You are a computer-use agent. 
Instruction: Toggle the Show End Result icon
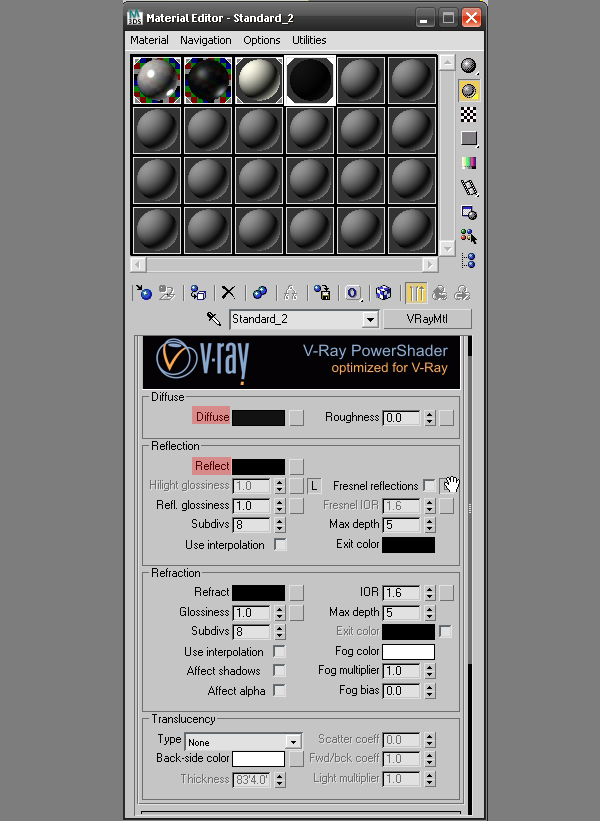click(x=416, y=293)
